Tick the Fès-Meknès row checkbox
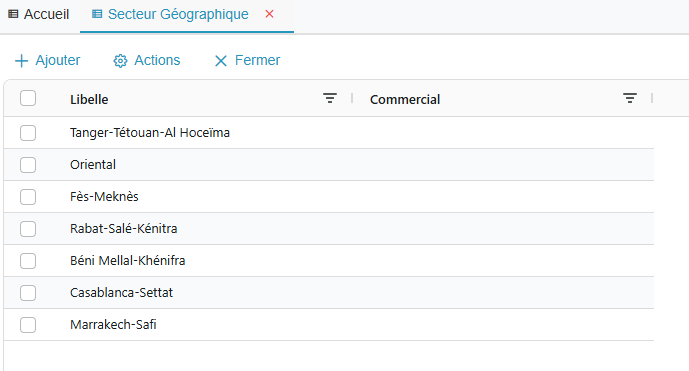Viewport: 689px width, 371px height. click(x=28, y=197)
